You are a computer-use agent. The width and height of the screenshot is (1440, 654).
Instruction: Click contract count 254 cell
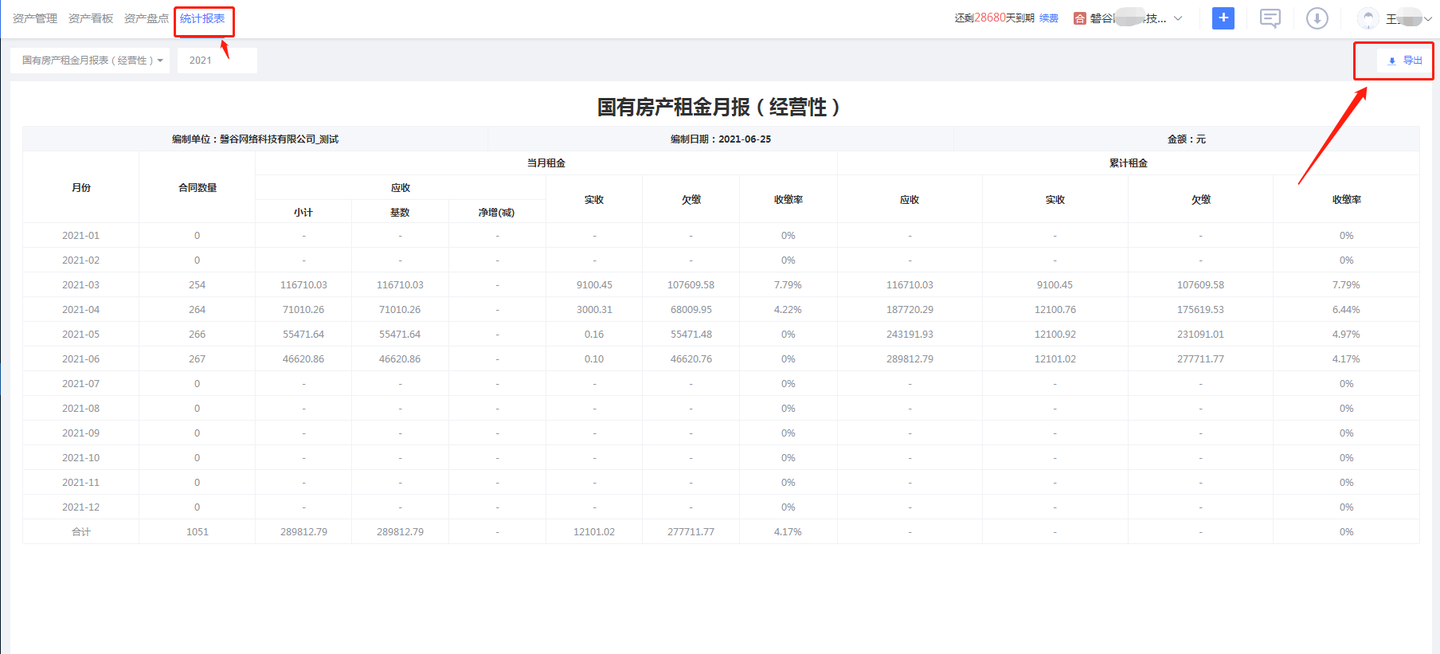click(x=197, y=285)
